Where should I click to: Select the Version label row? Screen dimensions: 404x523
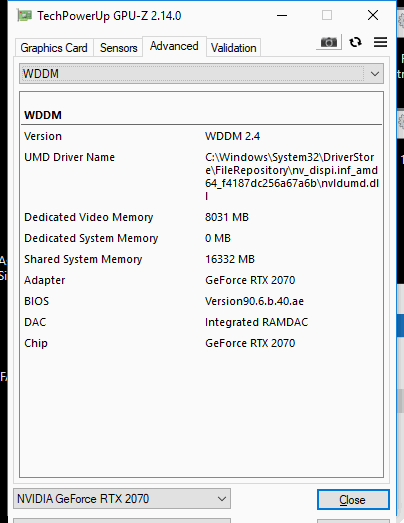click(43, 136)
